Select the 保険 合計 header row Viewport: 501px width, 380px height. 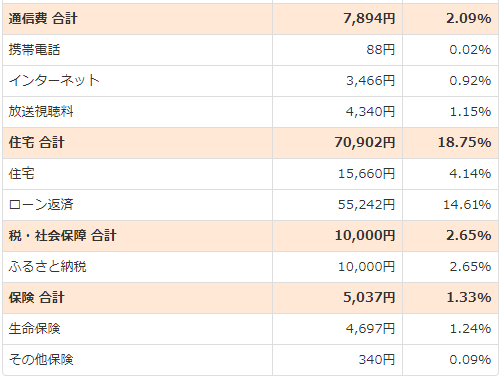[250, 298]
